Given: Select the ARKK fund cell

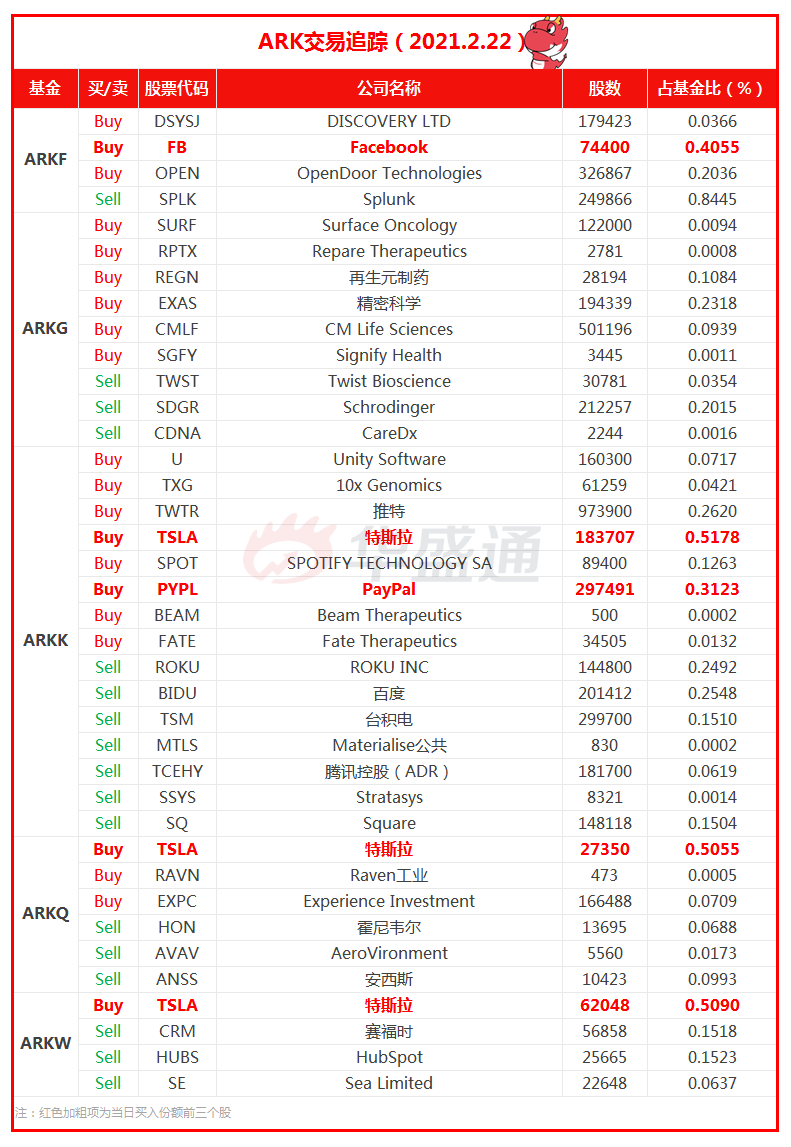Looking at the screenshot, I should coord(45,641).
